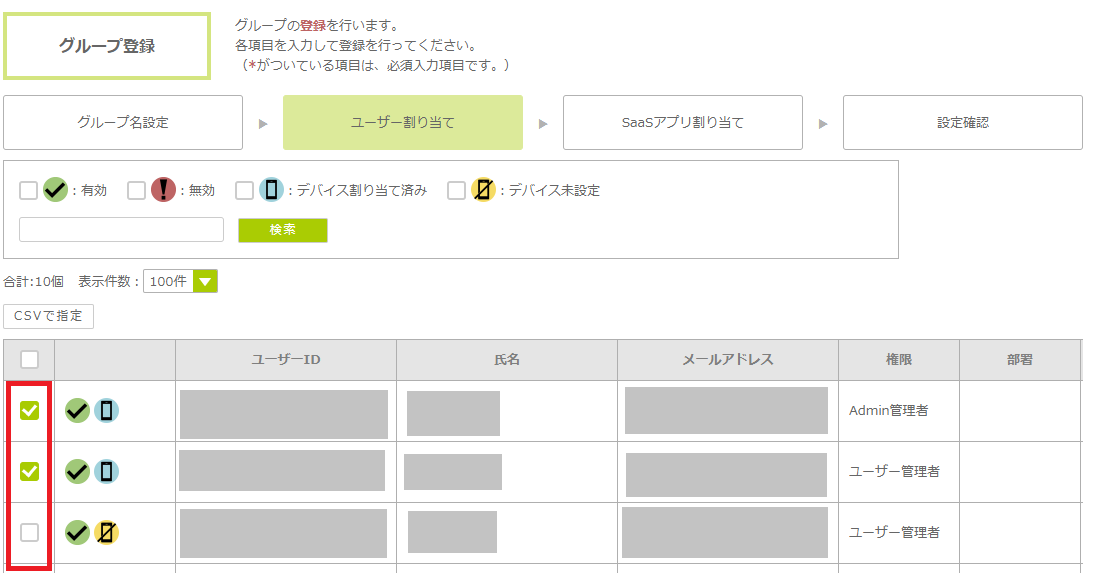Click red exclamation disabled icon in filter
Screen dimensions: 1098x573
[163, 190]
